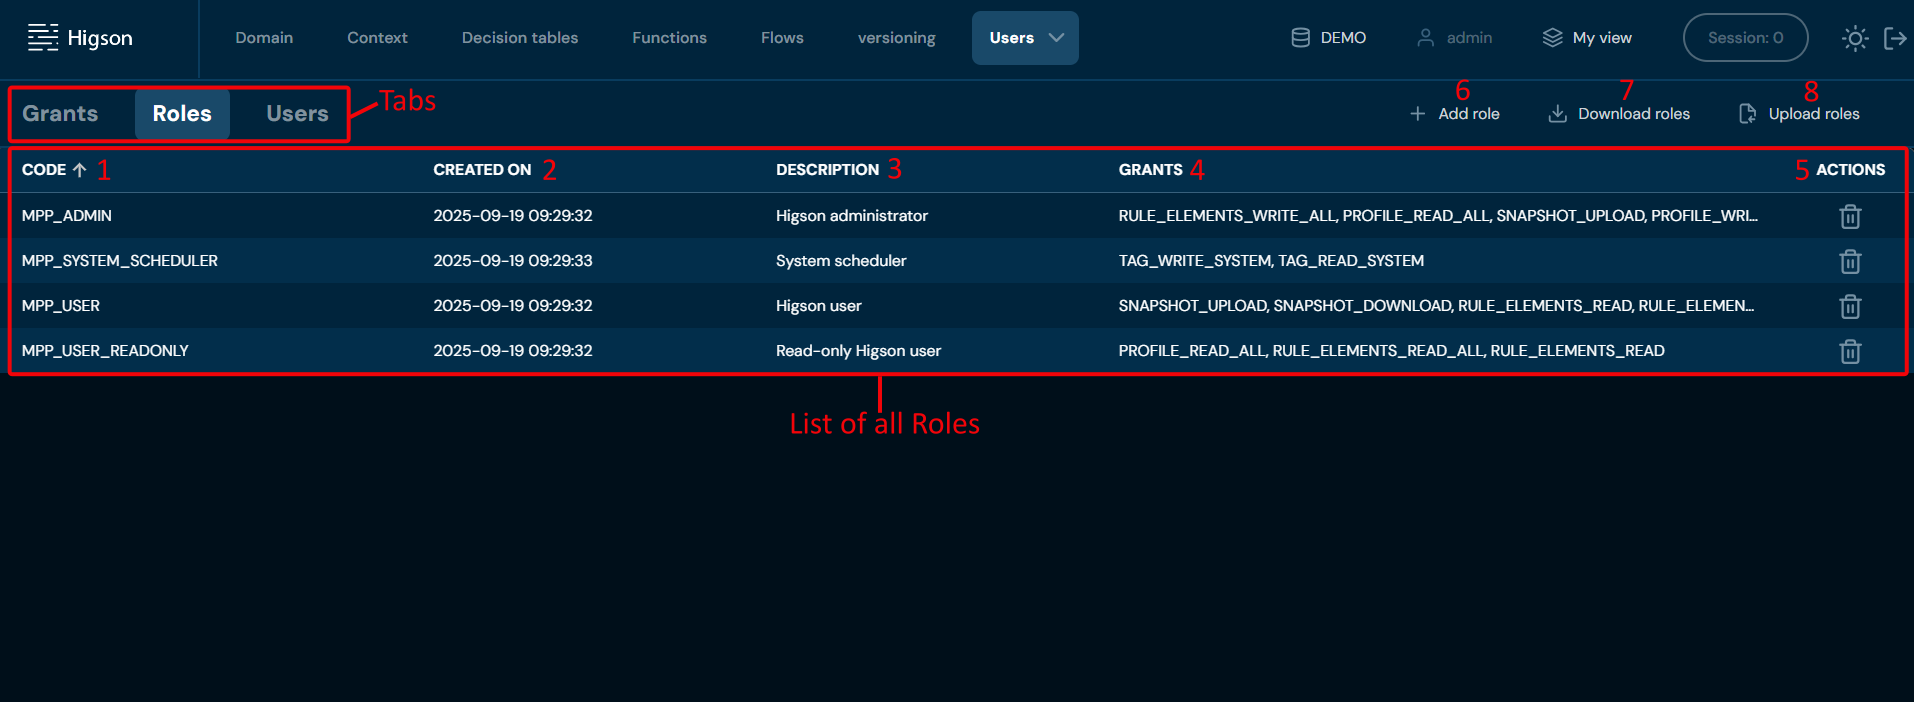Switch to the Users tab

[x=297, y=114]
